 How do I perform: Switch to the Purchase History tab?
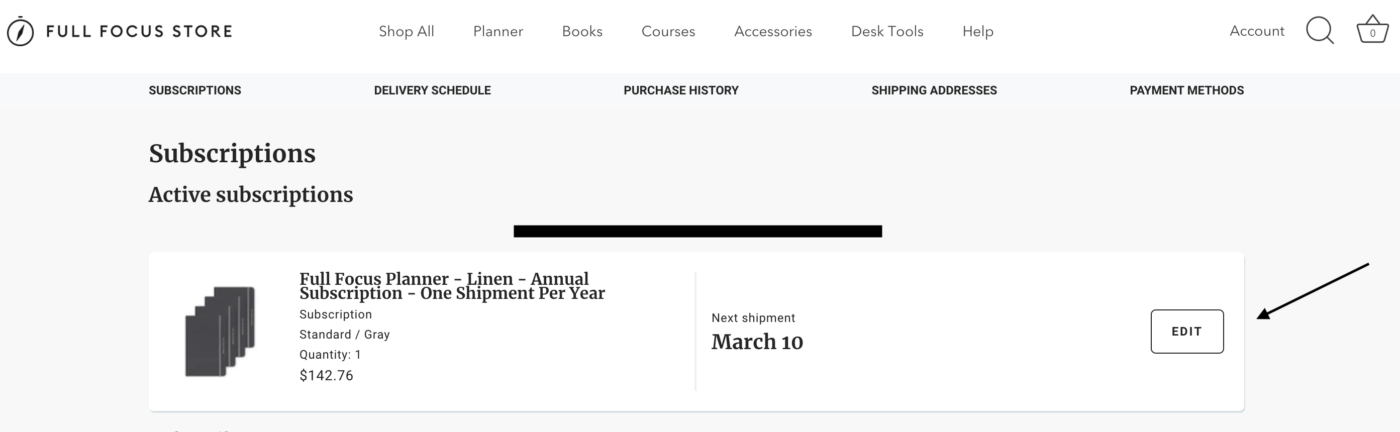point(681,90)
